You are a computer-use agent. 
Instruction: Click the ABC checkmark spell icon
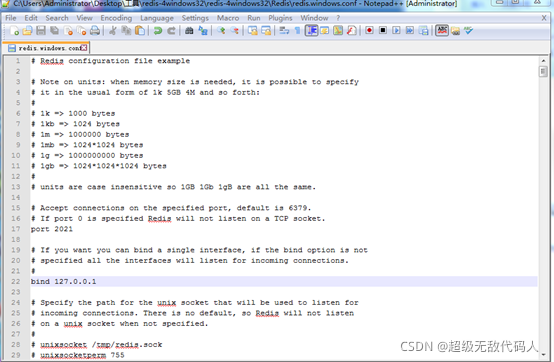[x=469, y=31]
